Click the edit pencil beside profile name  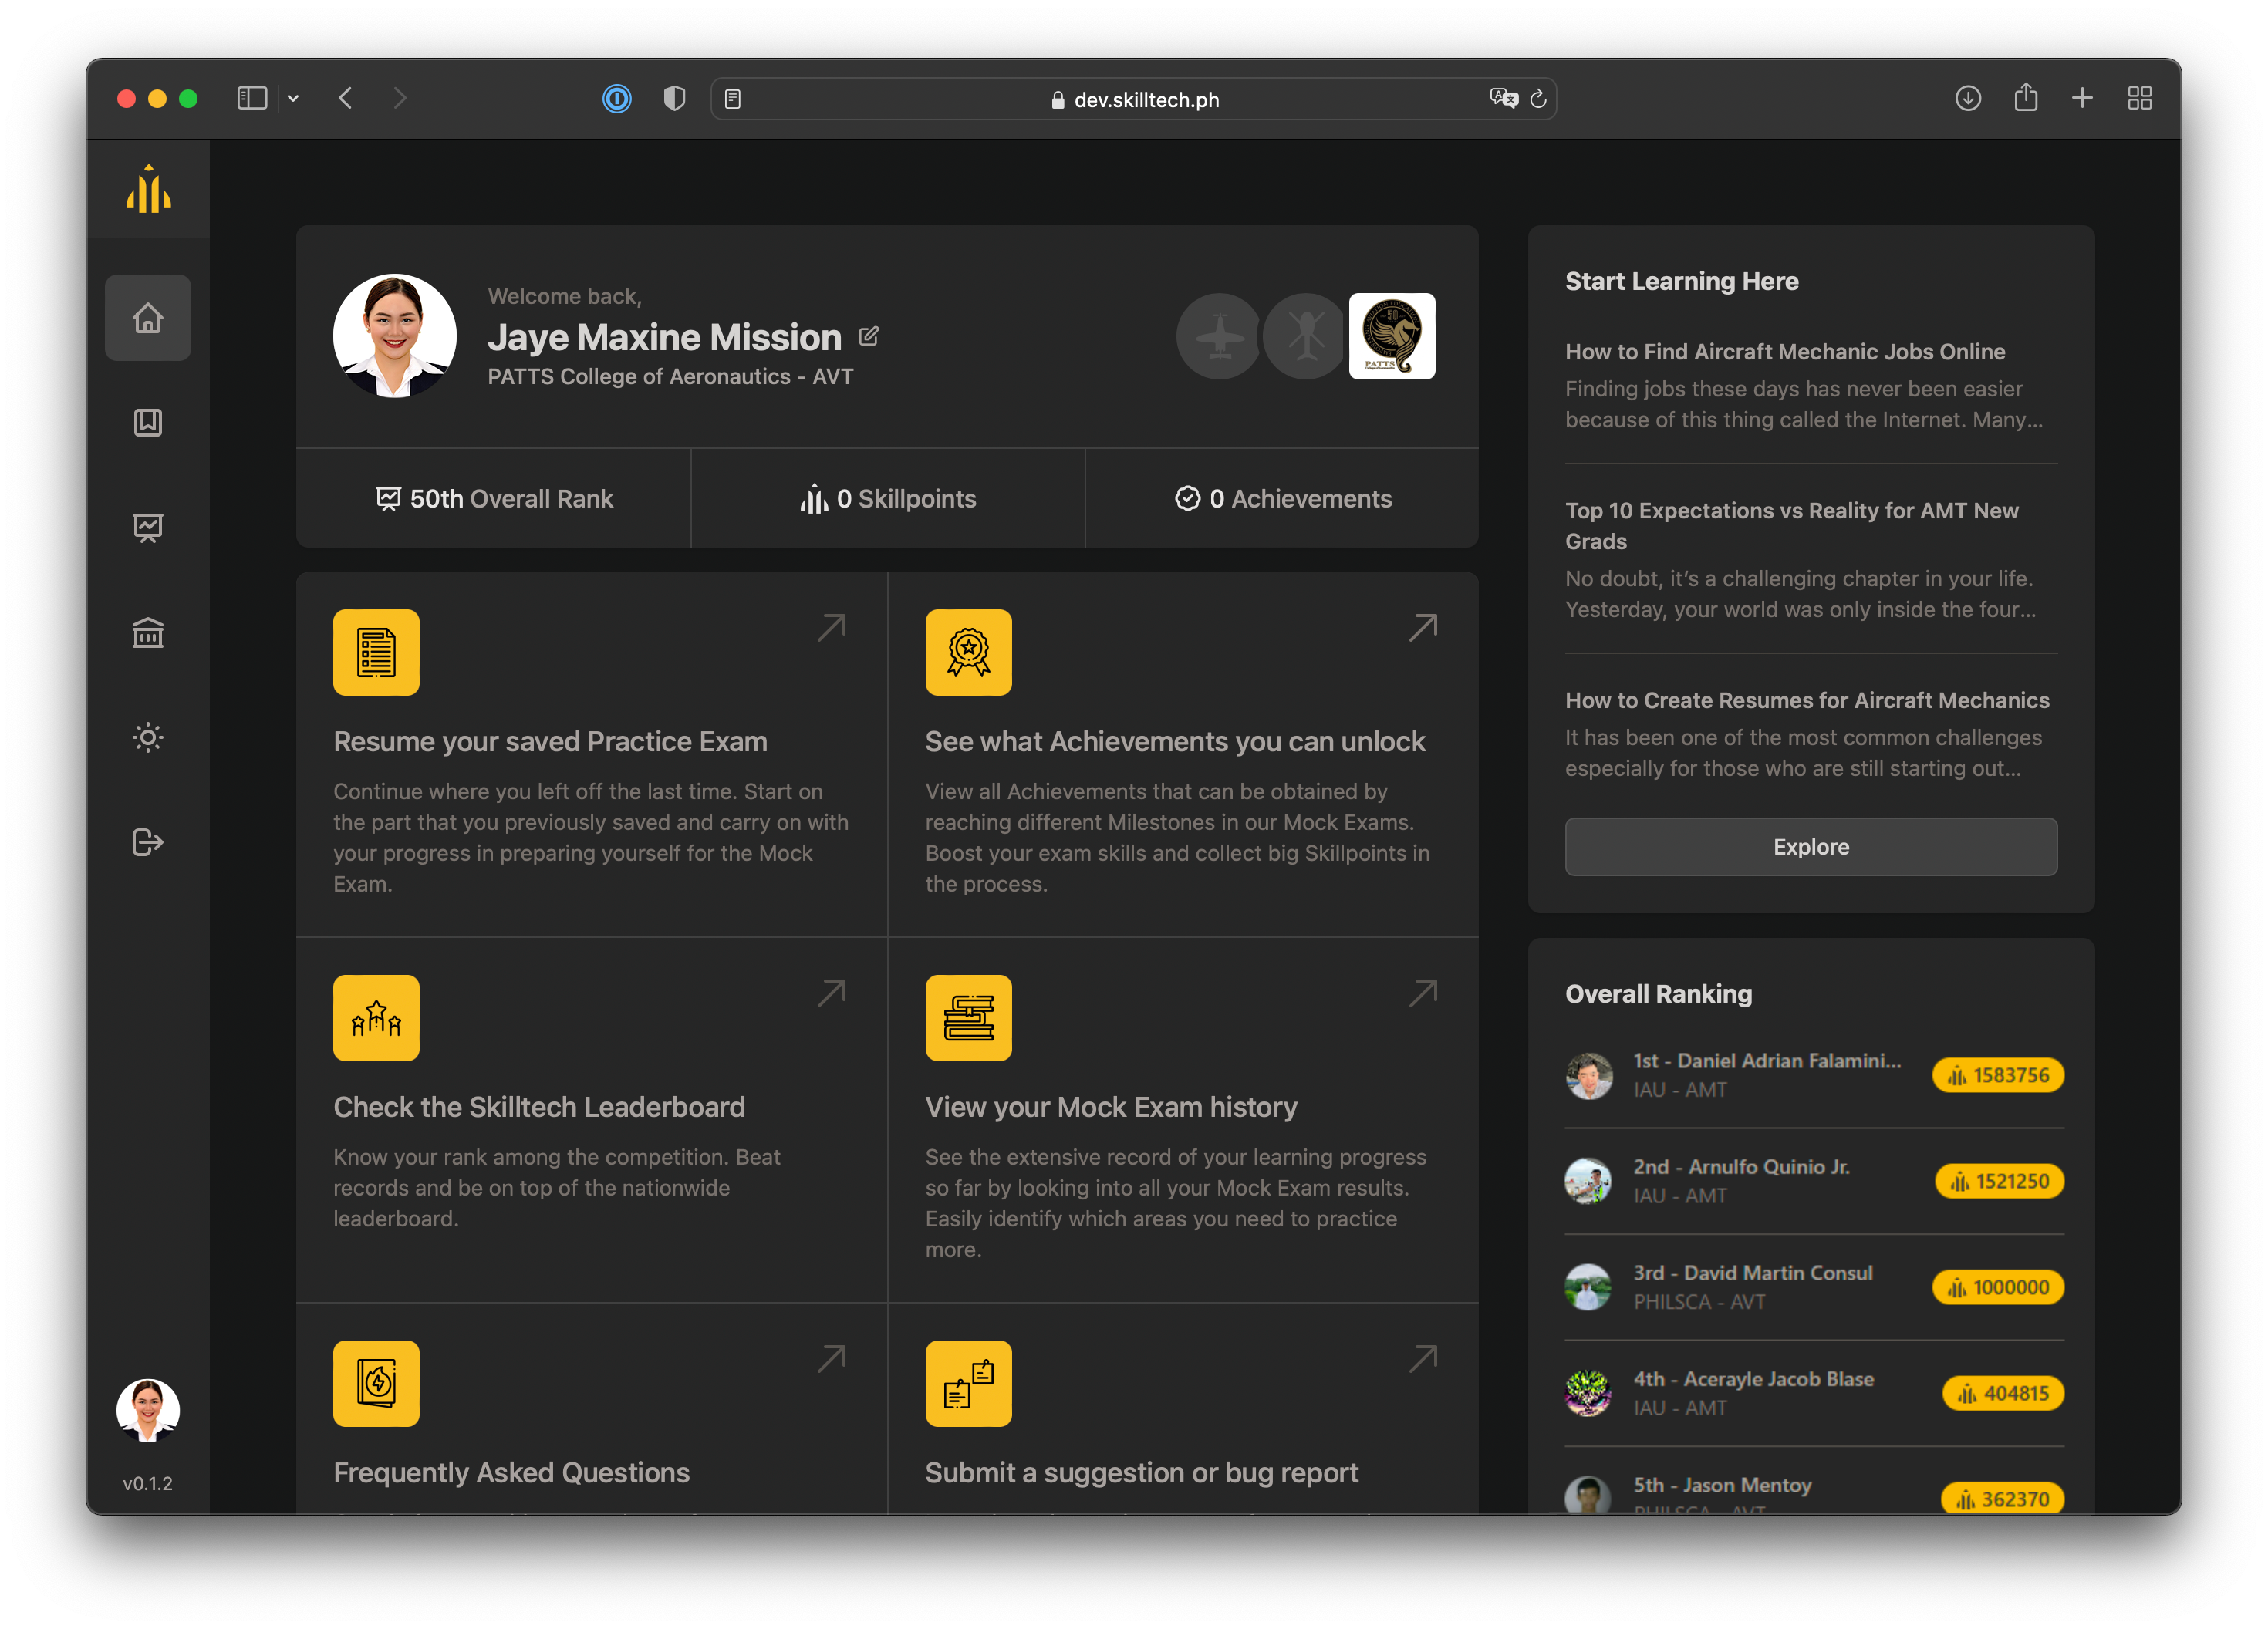(x=868, y=337)
